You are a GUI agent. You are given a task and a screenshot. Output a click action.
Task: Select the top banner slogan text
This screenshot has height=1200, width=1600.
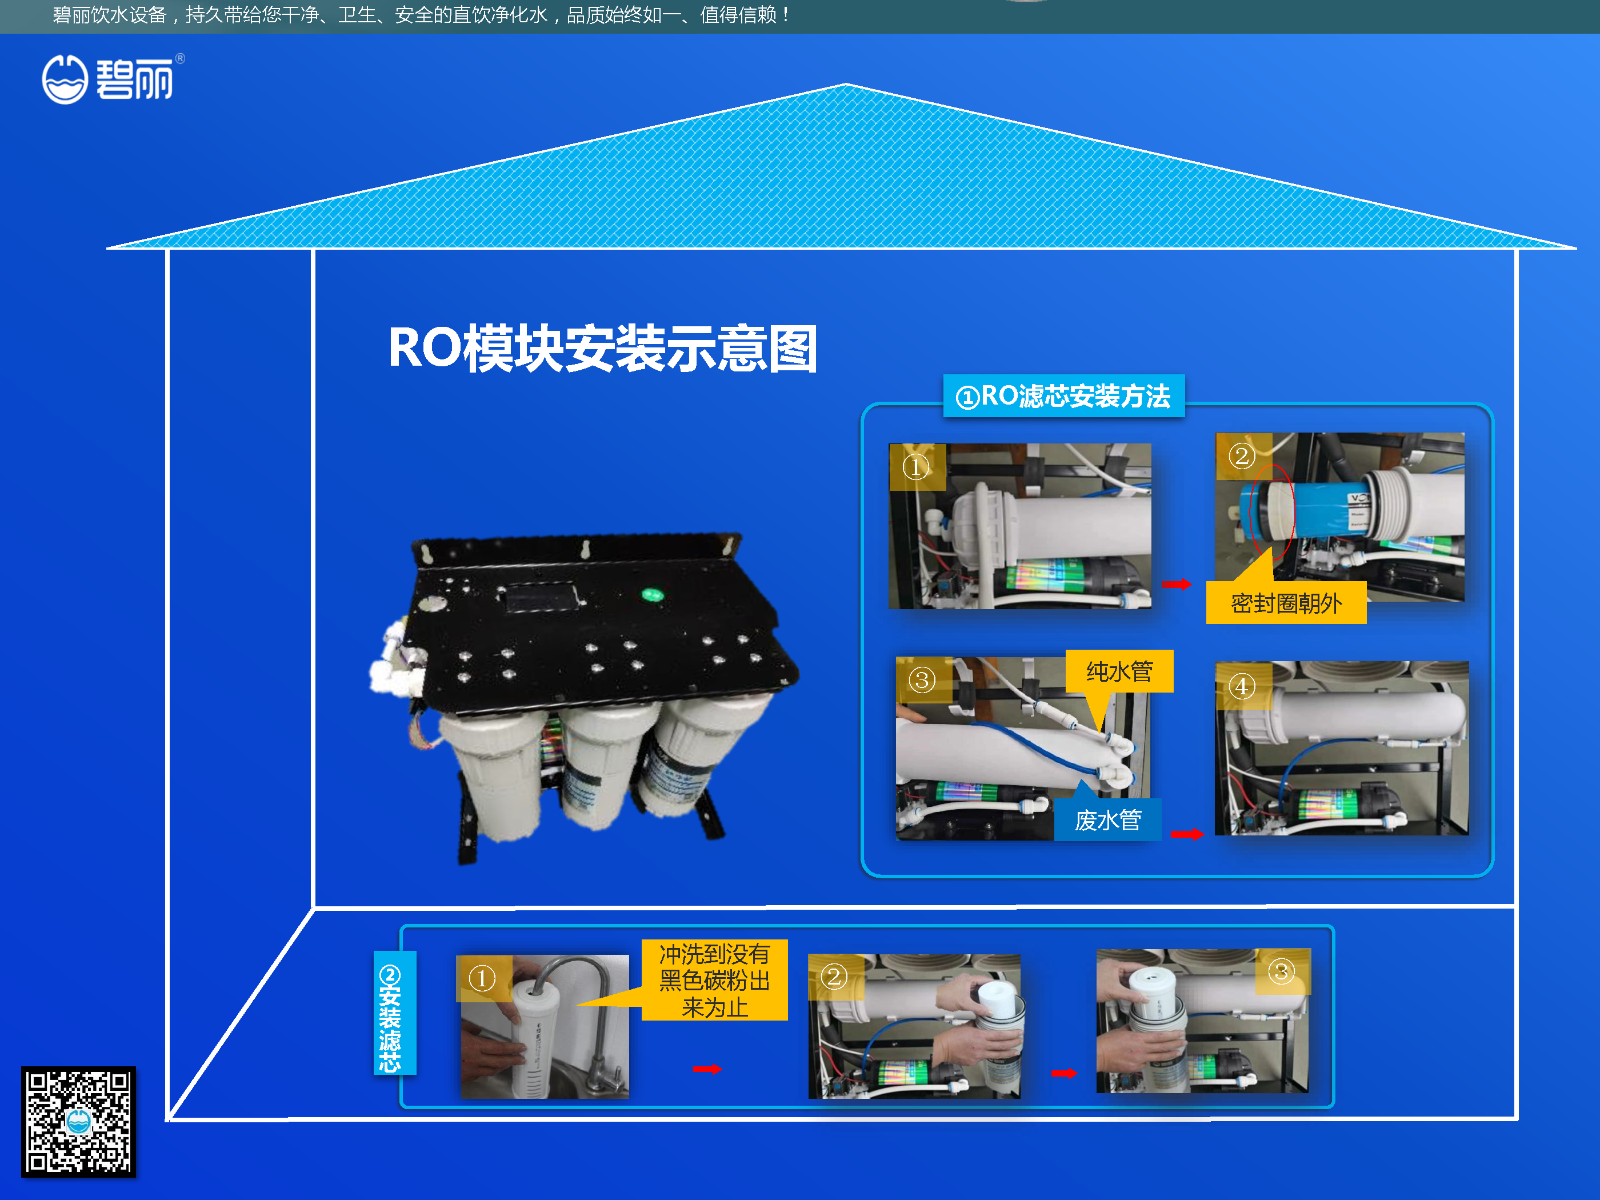420,15
